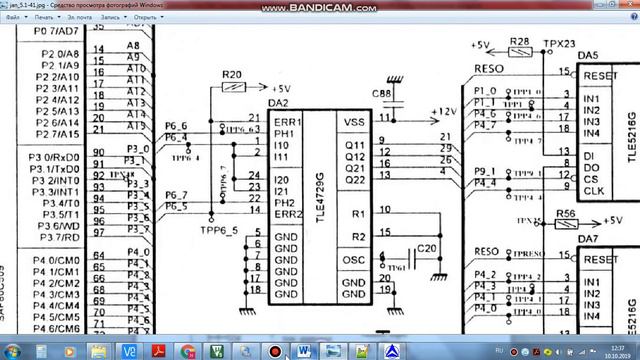Click the DA5 designator label
Screen dimensions: 640x360
coord(588,56)
